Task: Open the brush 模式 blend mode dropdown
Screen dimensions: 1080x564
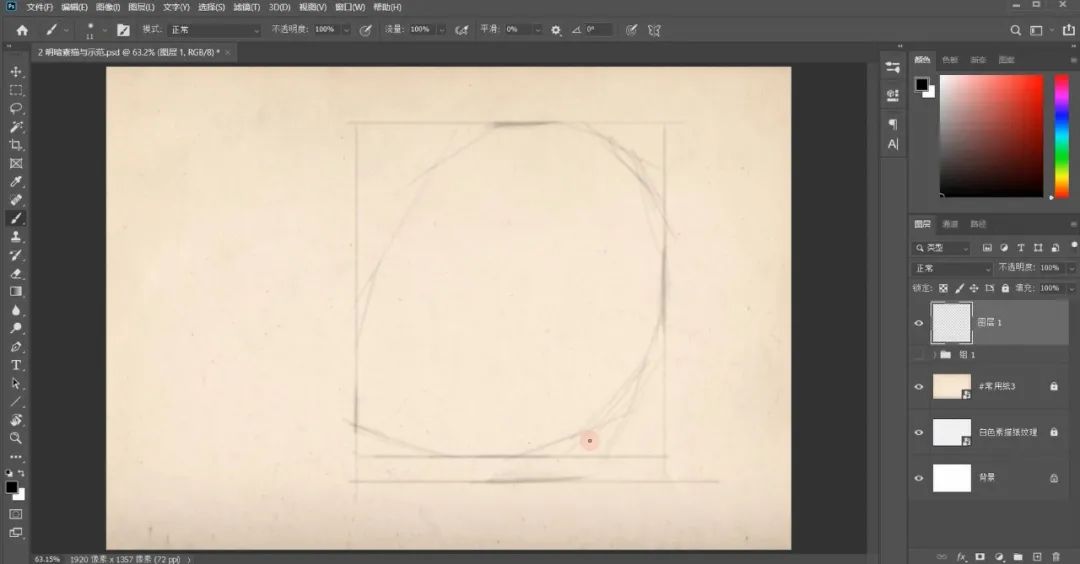Action: pos(214,30)
